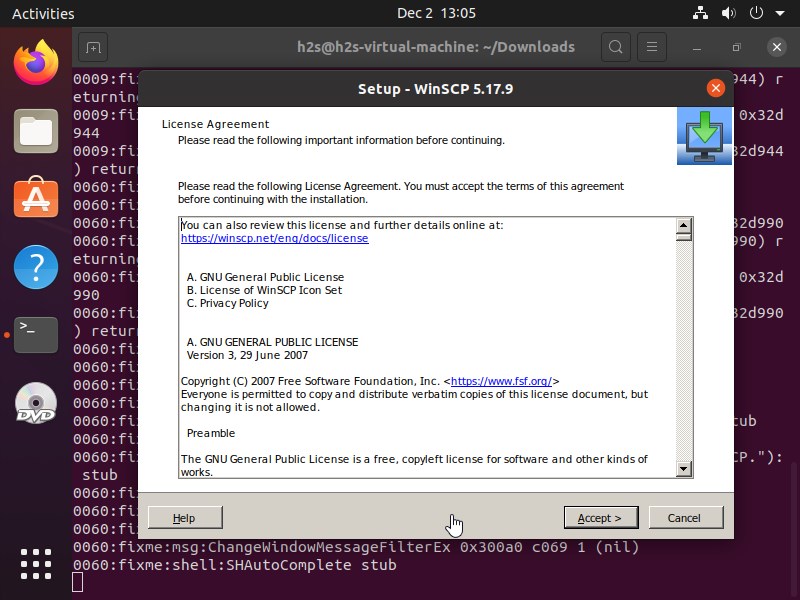Click 'A. GNU GENERAL PUBLIC LICENSE' heading
Viewport: 800px width, 600px height.
[272, 342]
